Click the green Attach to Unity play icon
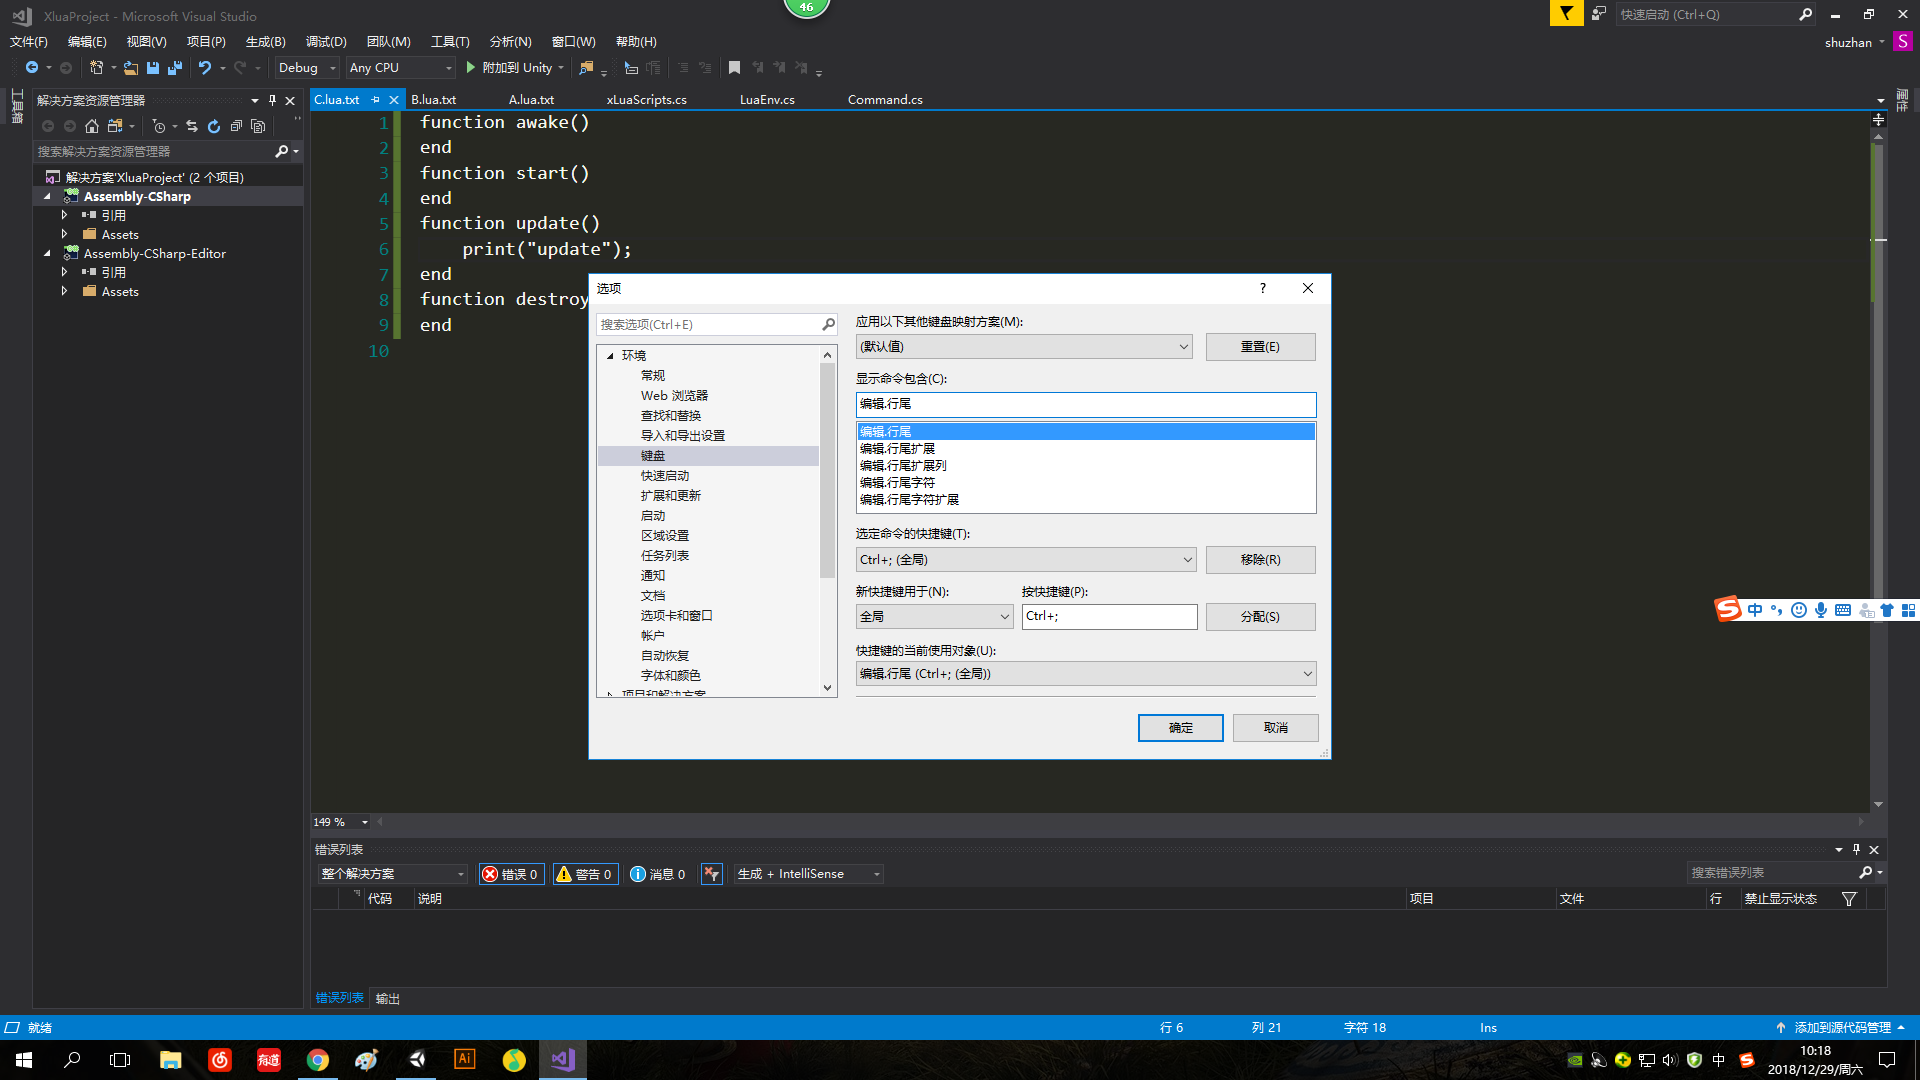 pyautogui.click(x=470, y=68)
